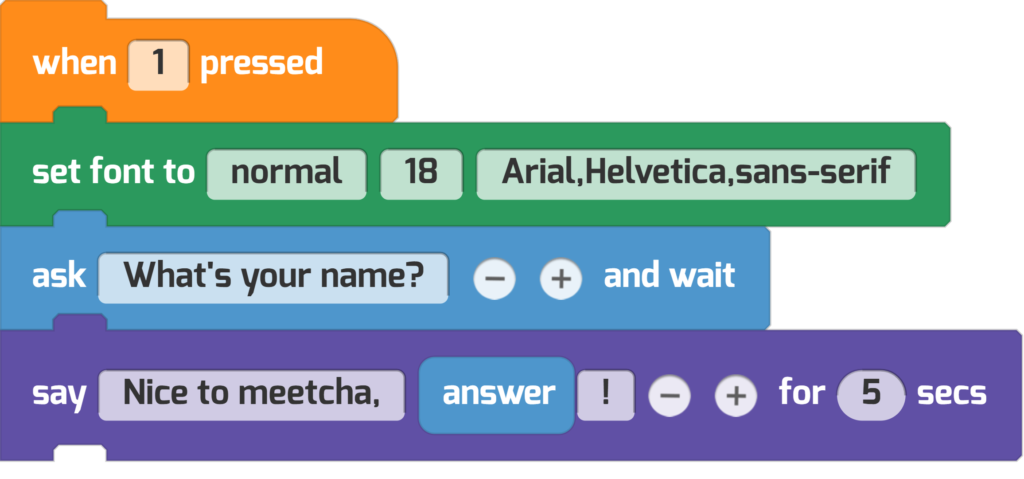Select the font size field showing 18
This screenshot has height=479, width=1024.
421,174
